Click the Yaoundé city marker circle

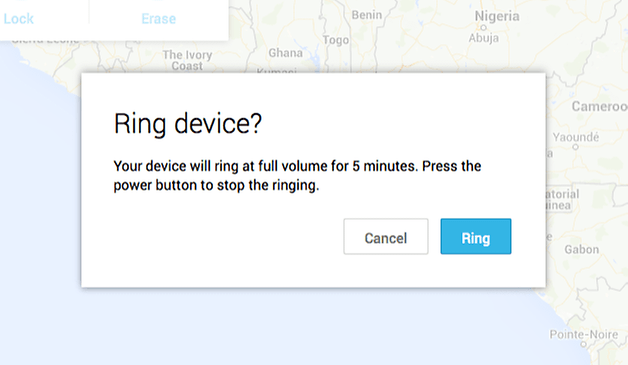coord(576,147)
